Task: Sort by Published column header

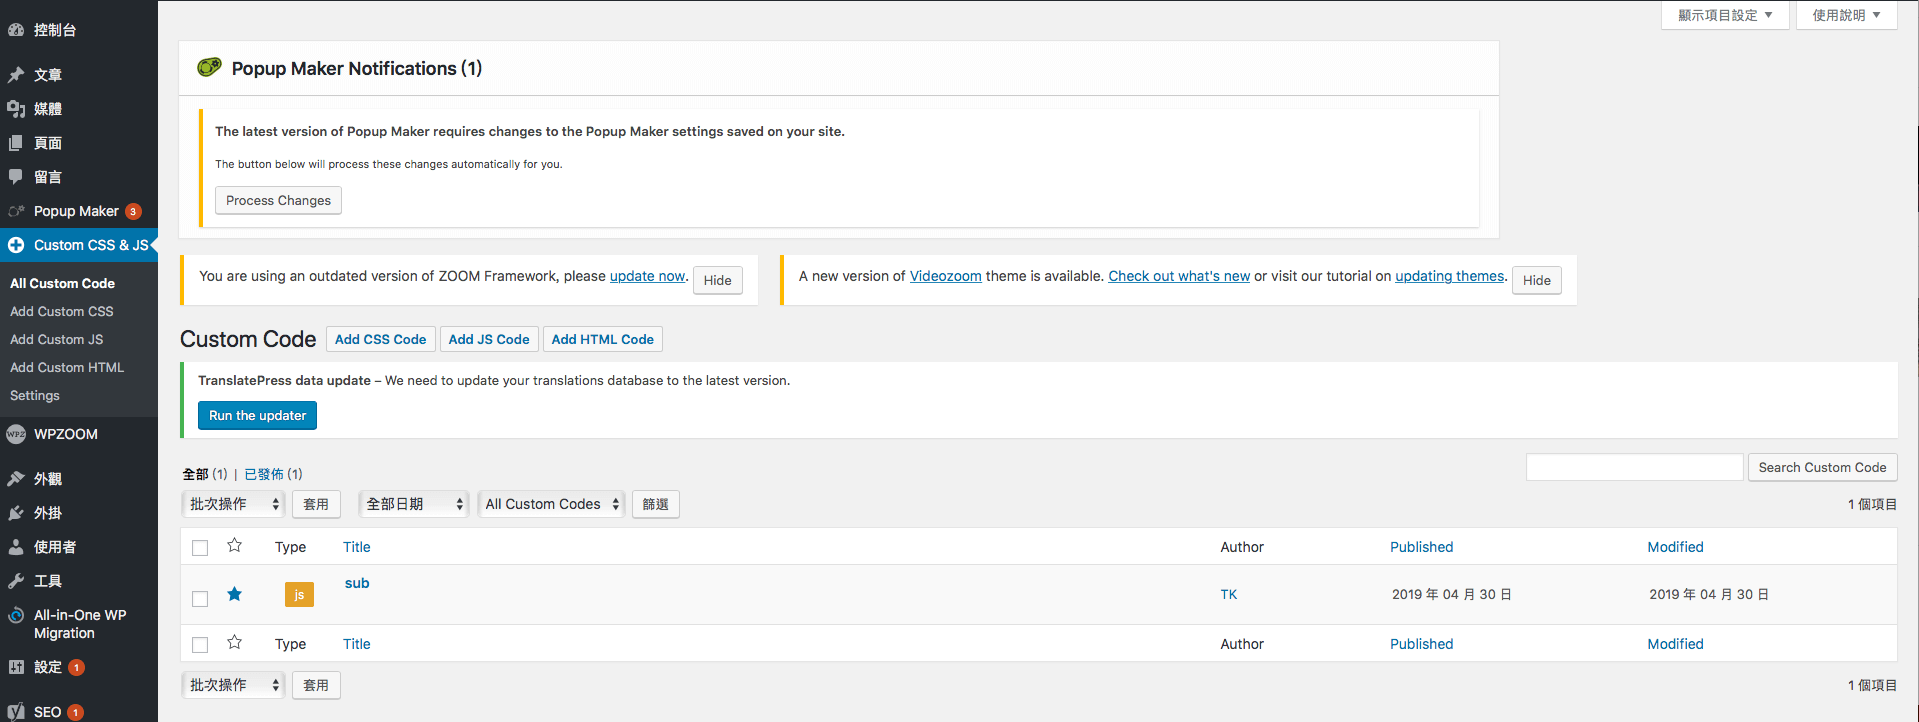Action: point(1421,547)
